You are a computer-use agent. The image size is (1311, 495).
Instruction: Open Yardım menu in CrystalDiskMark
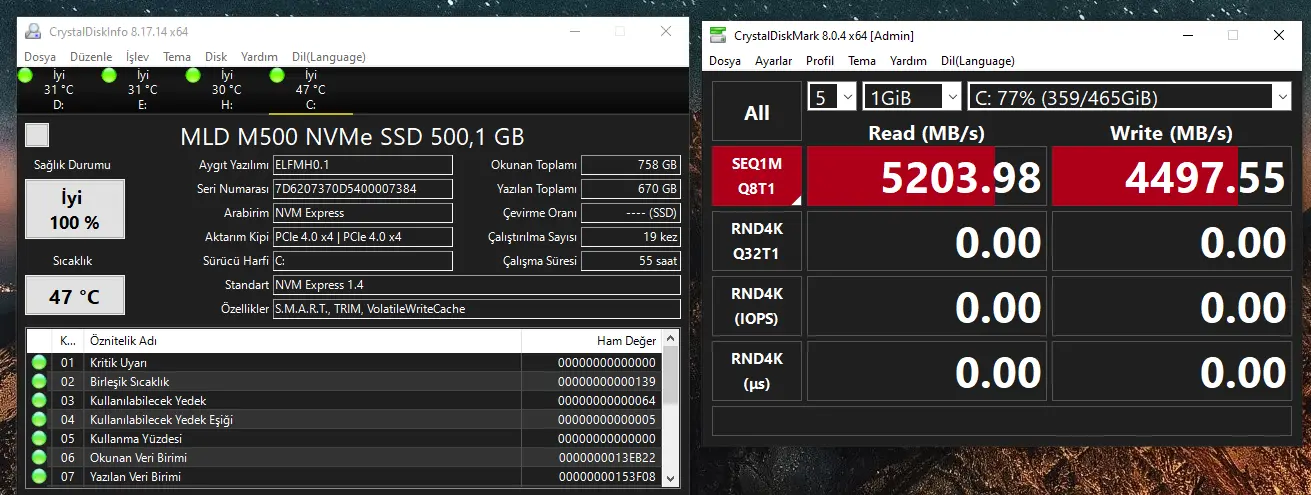tap(909, 61)
